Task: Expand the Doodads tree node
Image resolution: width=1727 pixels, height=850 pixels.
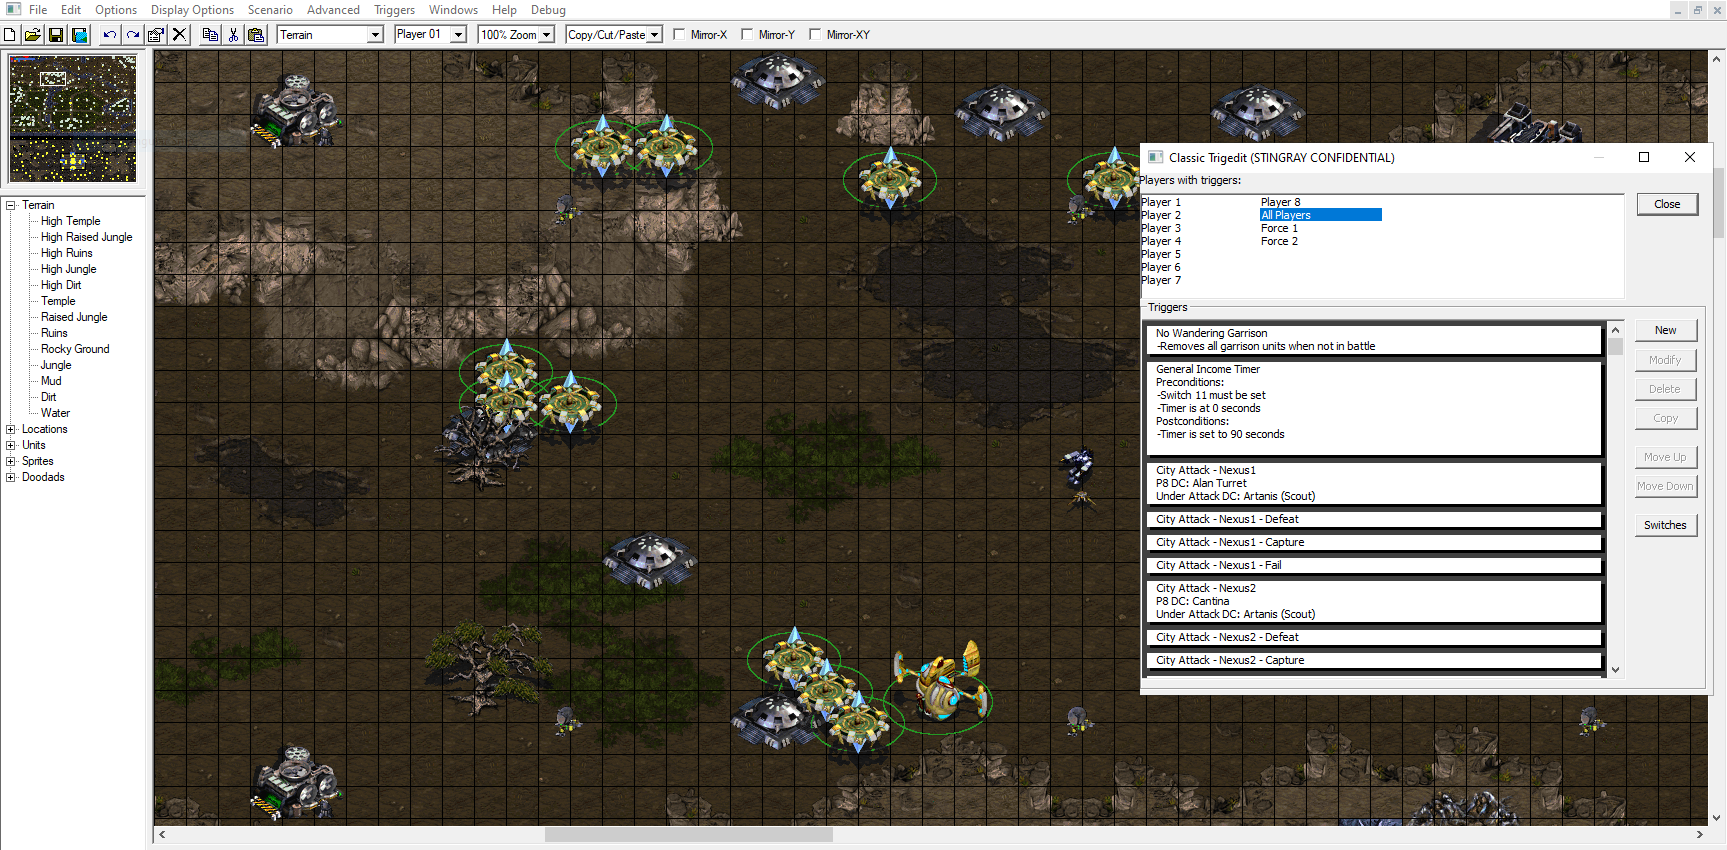Action: [11, 477]
